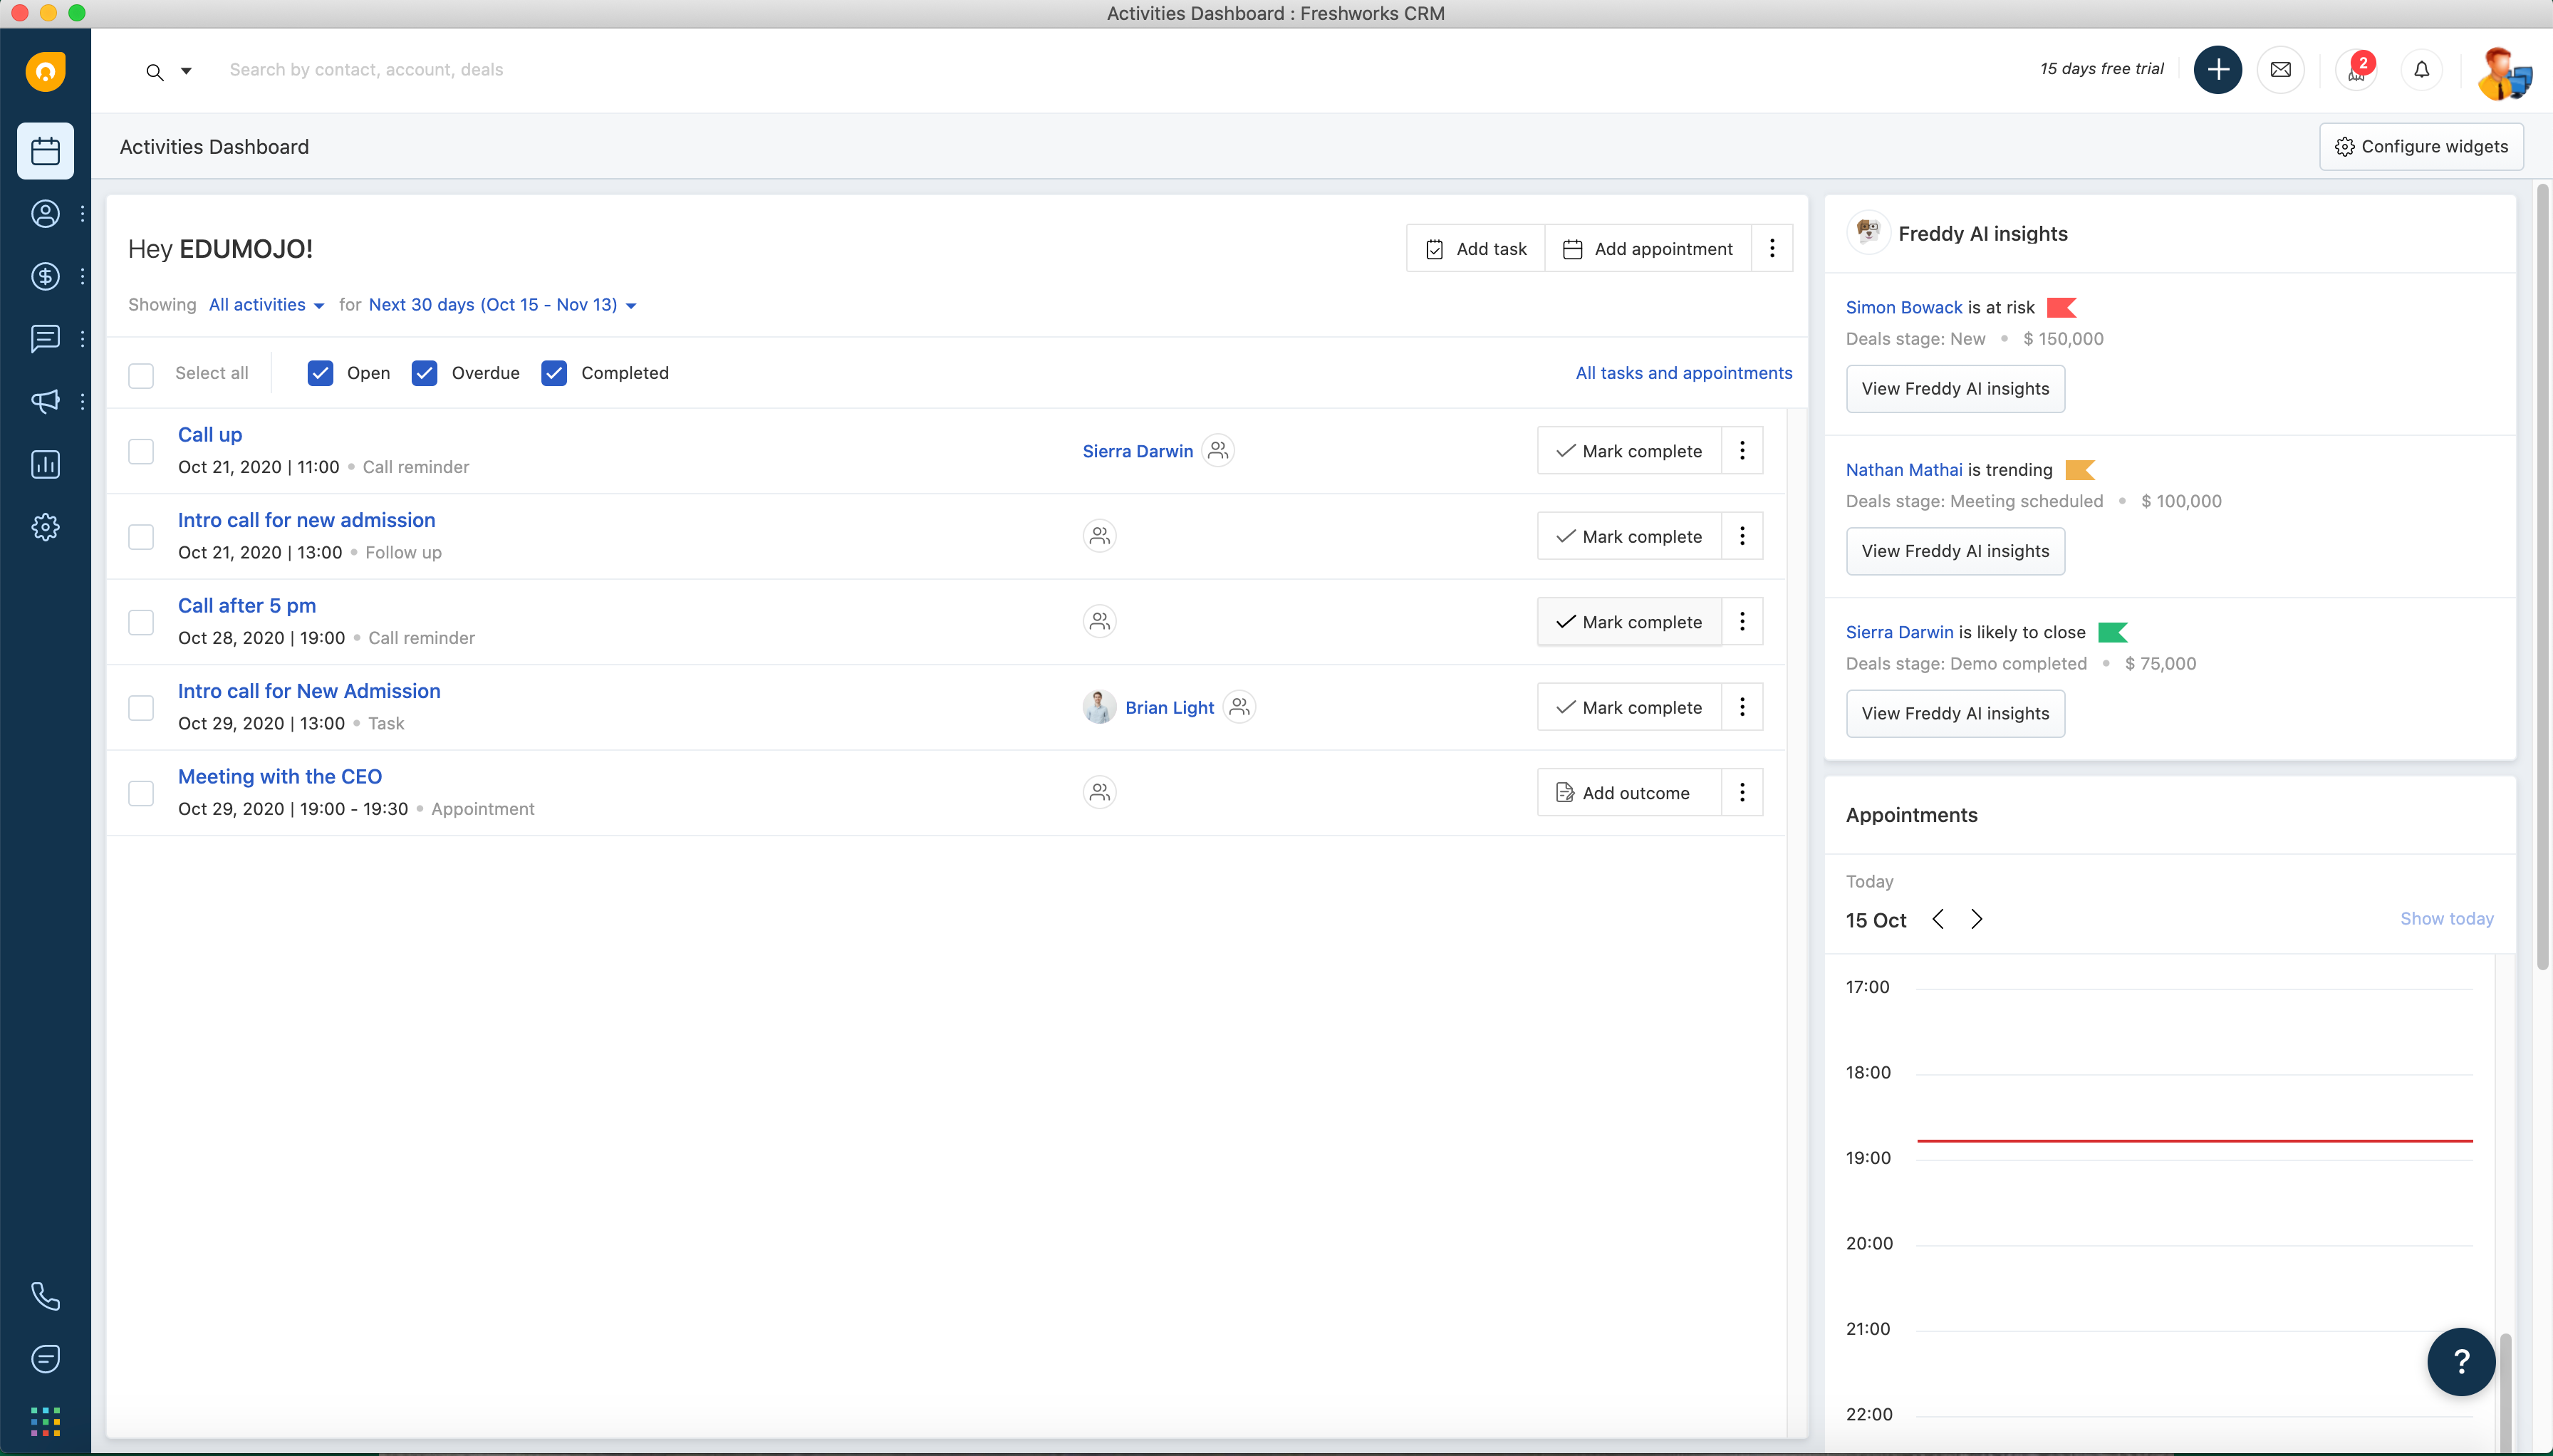Open Configure widgets menu

pyautogui.click(x=2421, y=145)
